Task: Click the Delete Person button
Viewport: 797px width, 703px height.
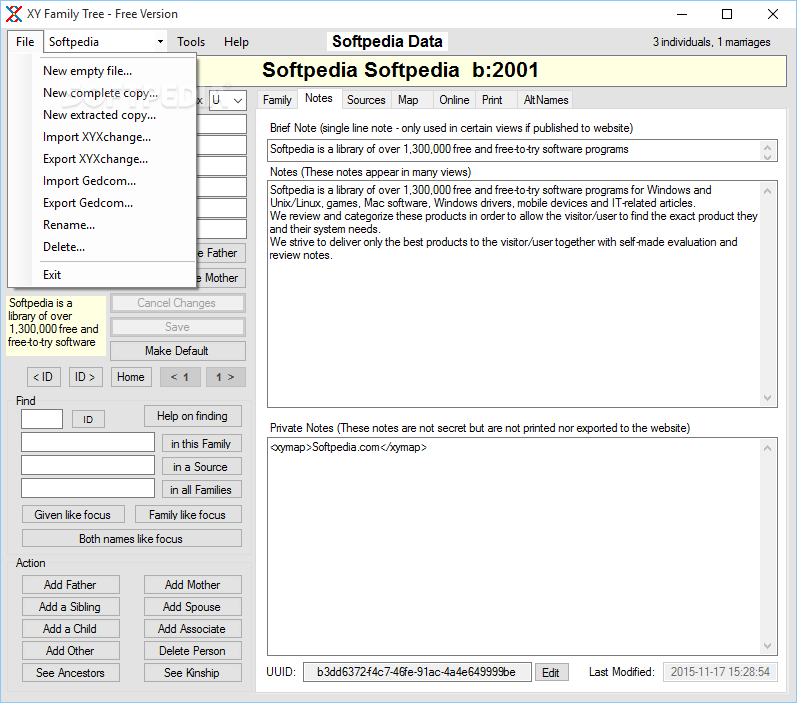Action: pos(193,651)
